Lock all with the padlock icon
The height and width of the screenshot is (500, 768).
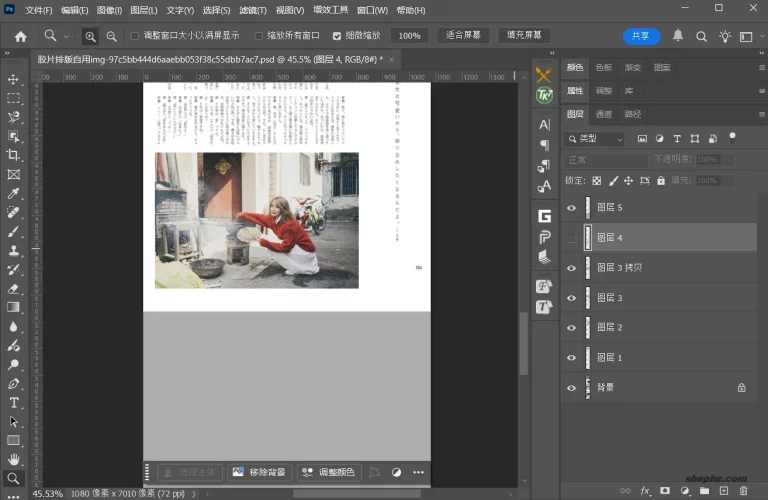pyautogui.click(x=660, y=181)
